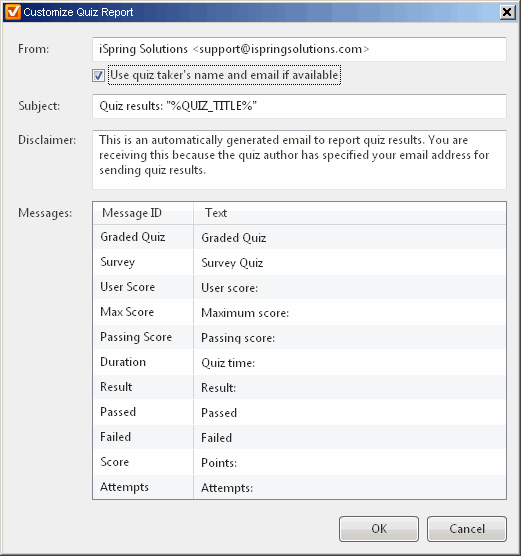Select the Quiz time: text cell

(350, 362)
